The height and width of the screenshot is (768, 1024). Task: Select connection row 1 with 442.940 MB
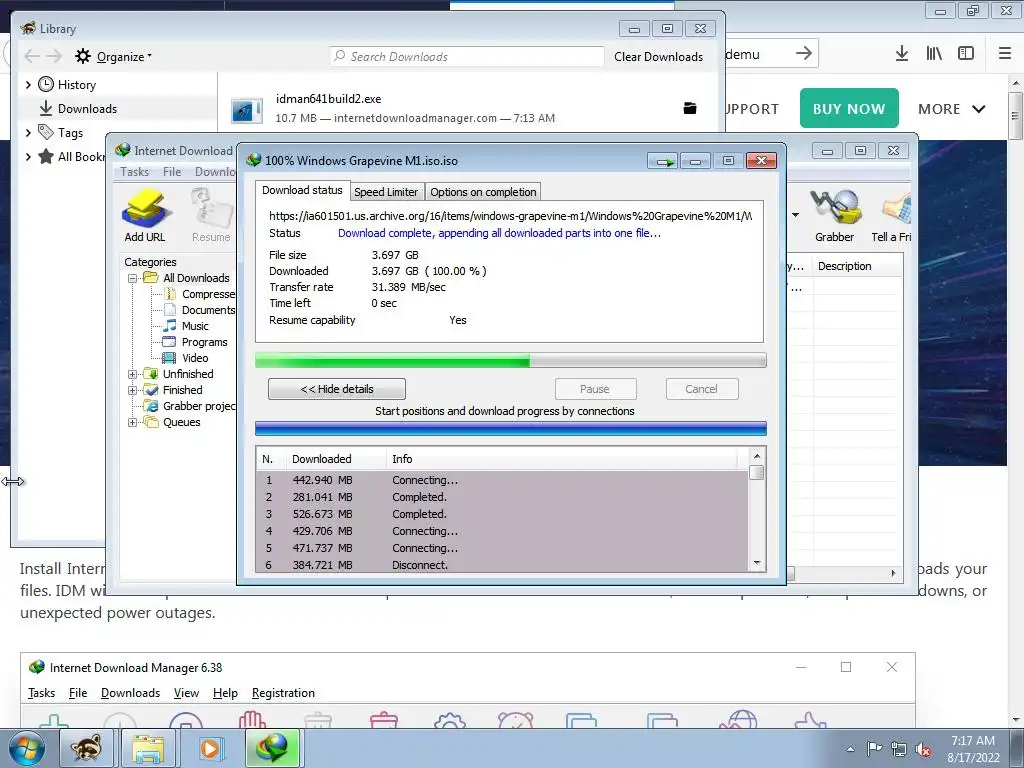502,480
